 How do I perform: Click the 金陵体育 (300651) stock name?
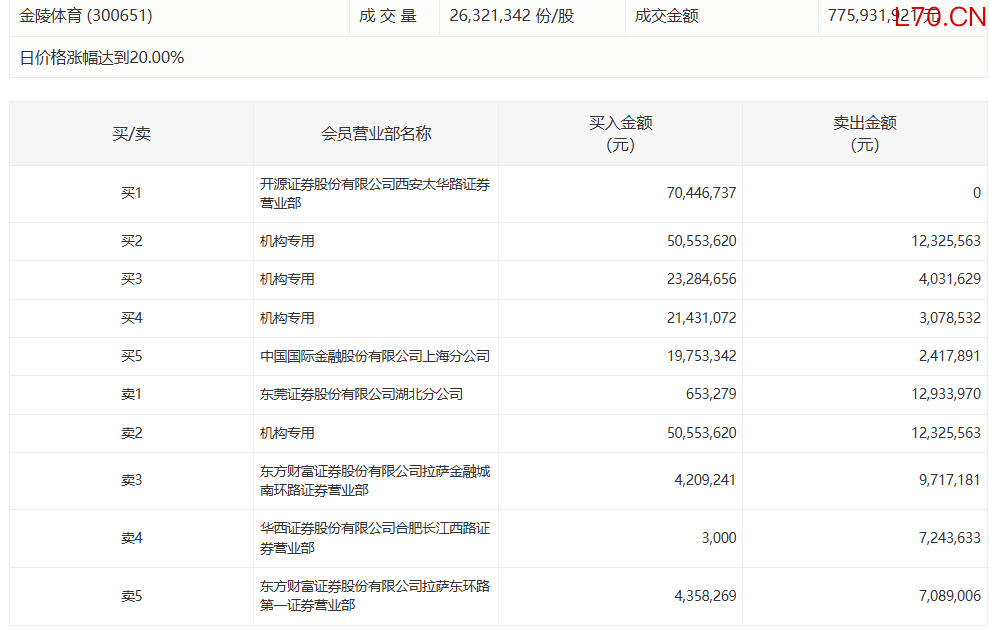click(x=86, y=16)
